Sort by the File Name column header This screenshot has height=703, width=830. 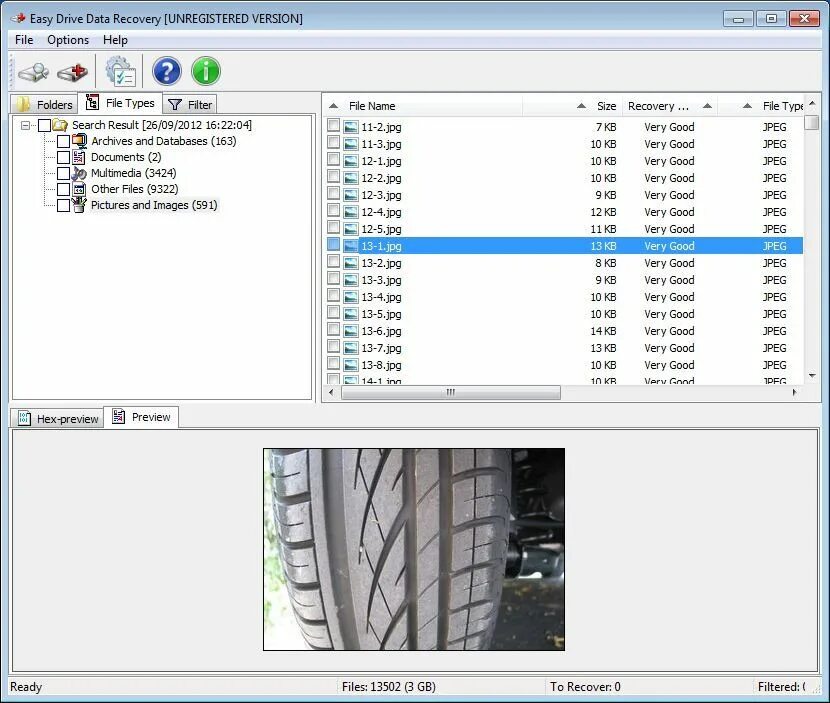372,106
